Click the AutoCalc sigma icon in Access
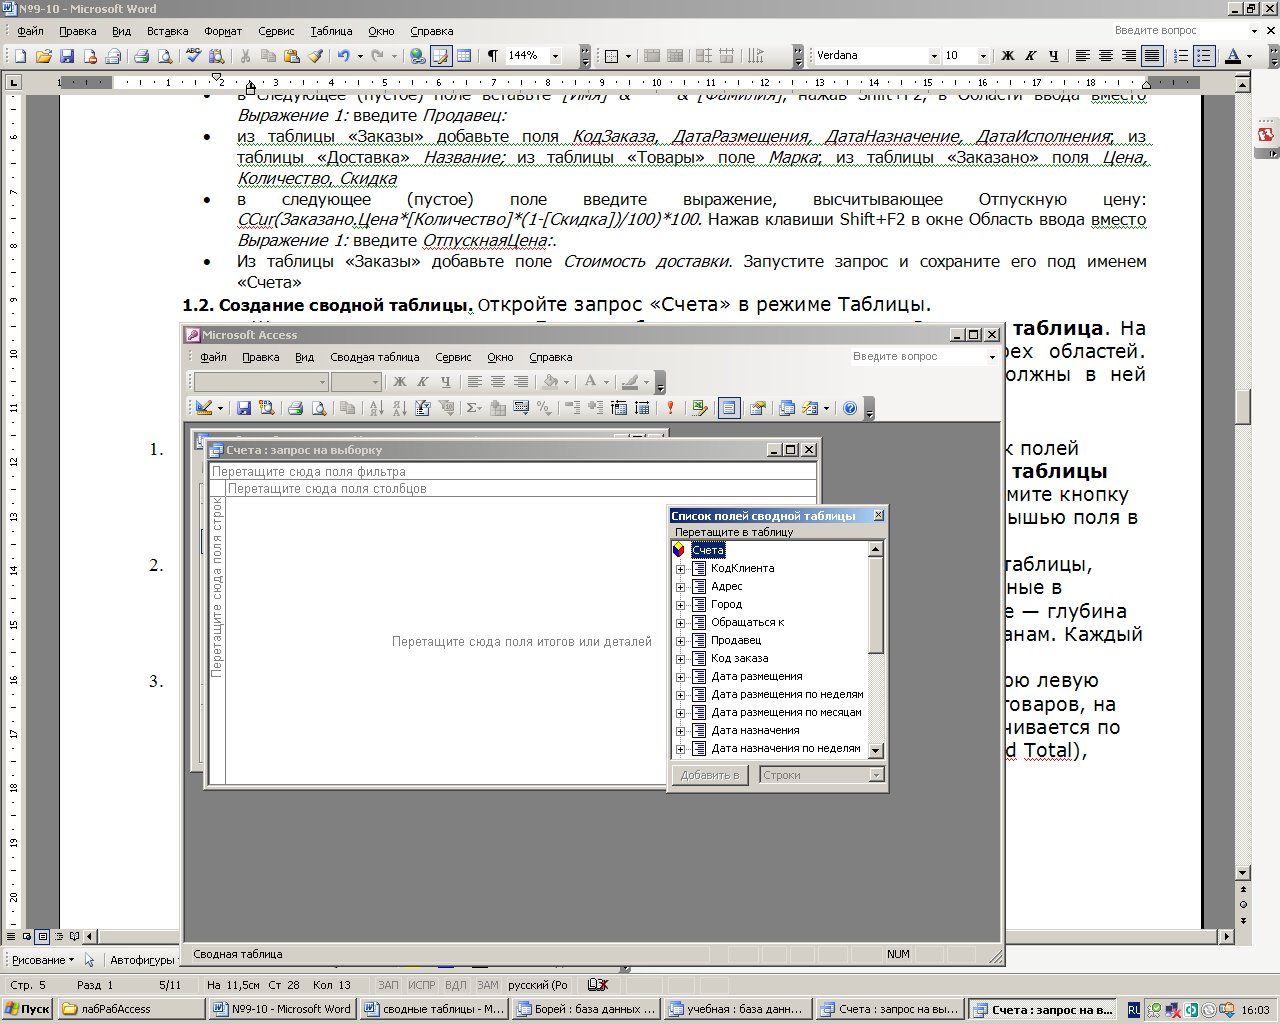This screenshot has width=1280, height=1024. coord(473,408)
